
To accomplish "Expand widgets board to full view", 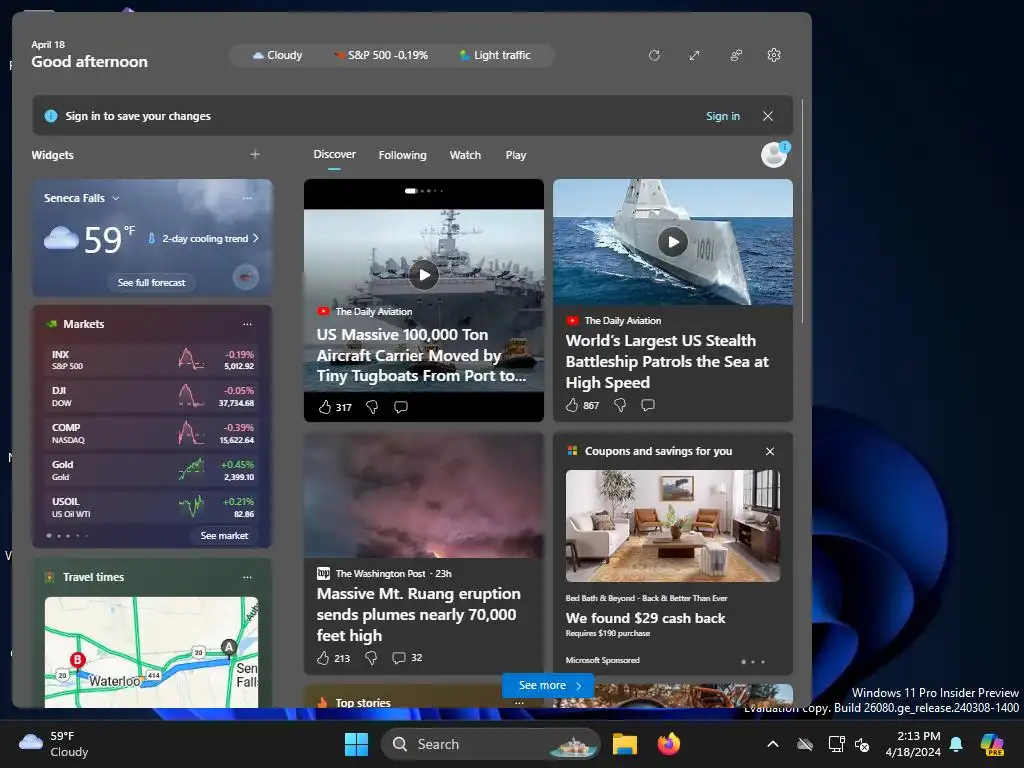I will 694,56.
